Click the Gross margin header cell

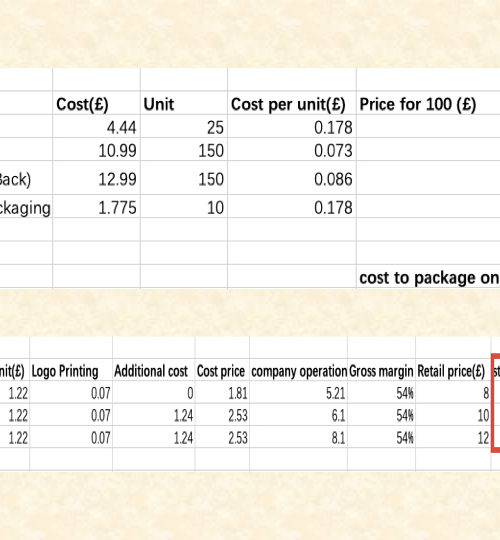pos(382,371)
